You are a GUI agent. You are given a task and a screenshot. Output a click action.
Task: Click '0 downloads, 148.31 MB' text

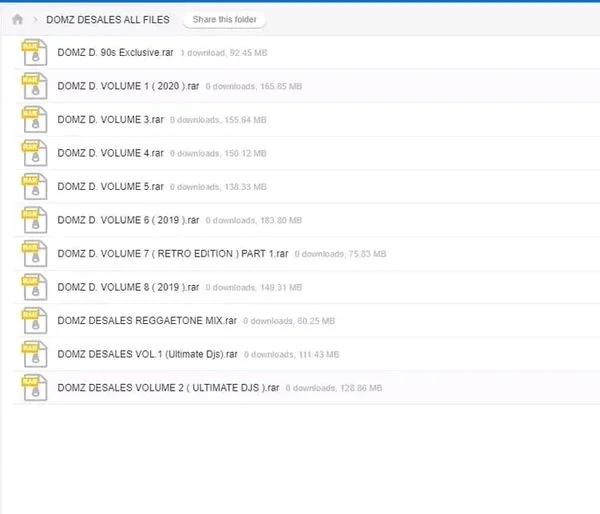(x=254, y=287)
